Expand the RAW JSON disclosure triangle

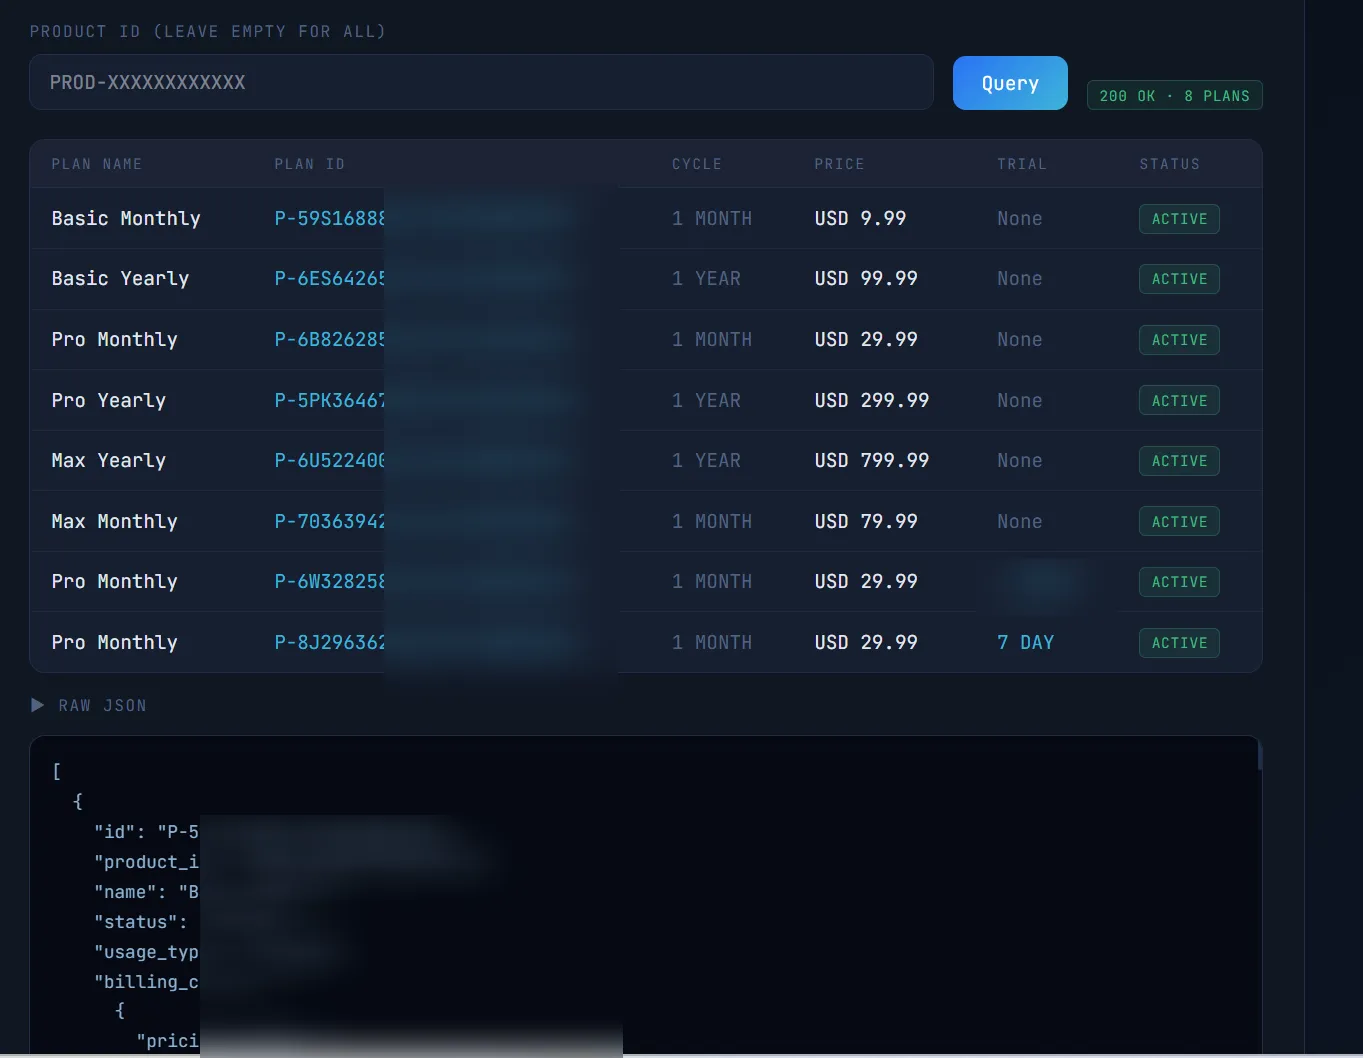click(38, 705)
